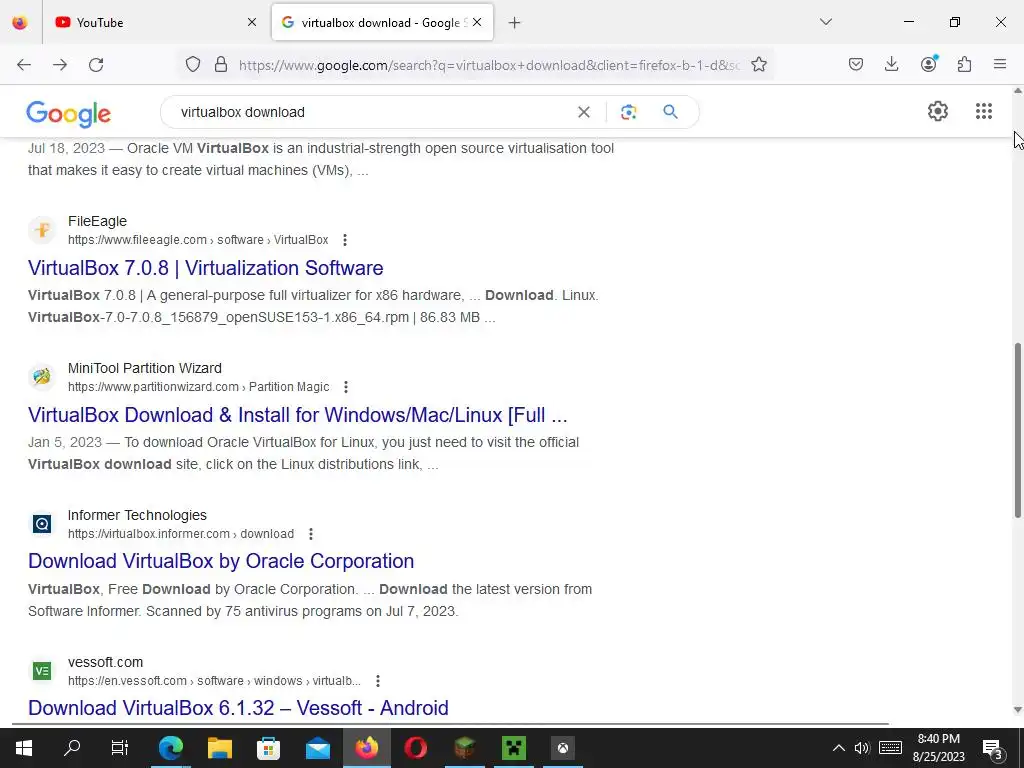Open Windows taskbar search
Viewport: 1024px width, 768px height.
pyautogui.click(x=72, y=748)
